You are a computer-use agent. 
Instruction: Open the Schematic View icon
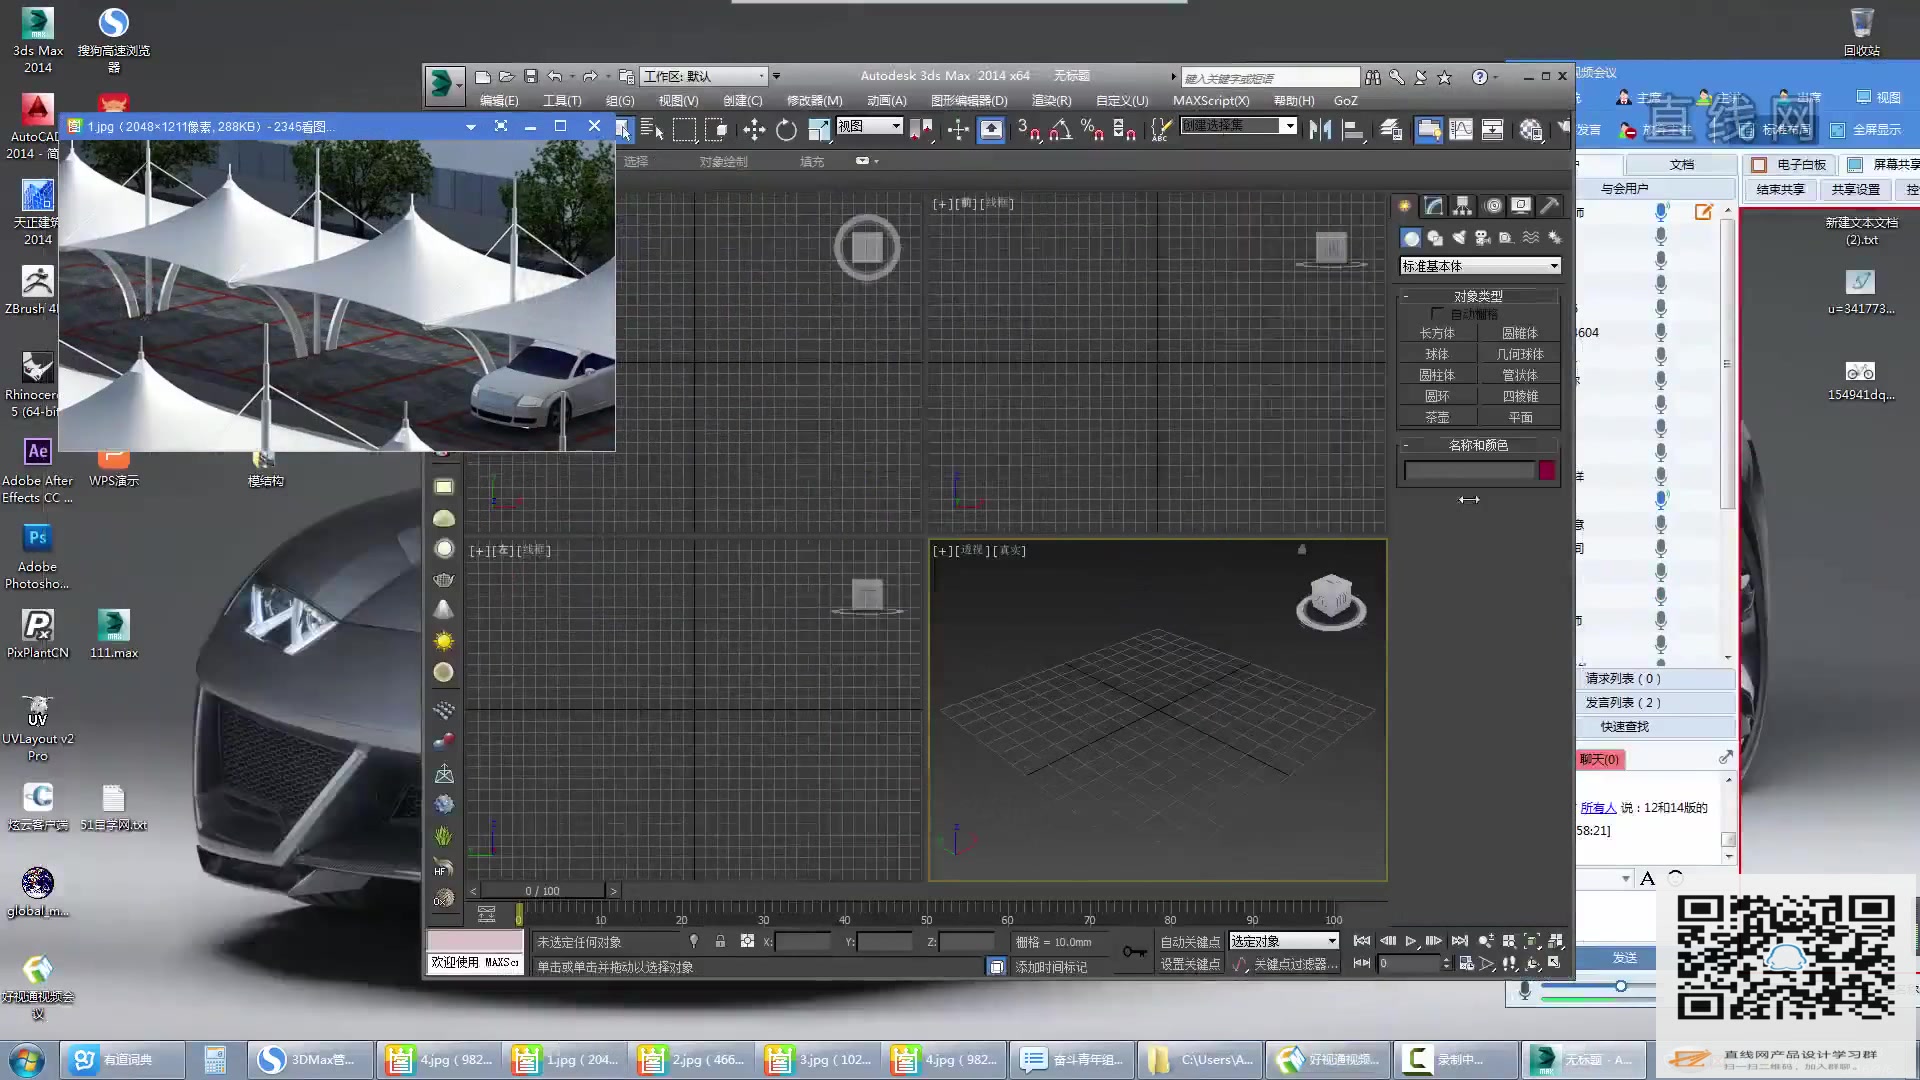(x=1493, y=130)
